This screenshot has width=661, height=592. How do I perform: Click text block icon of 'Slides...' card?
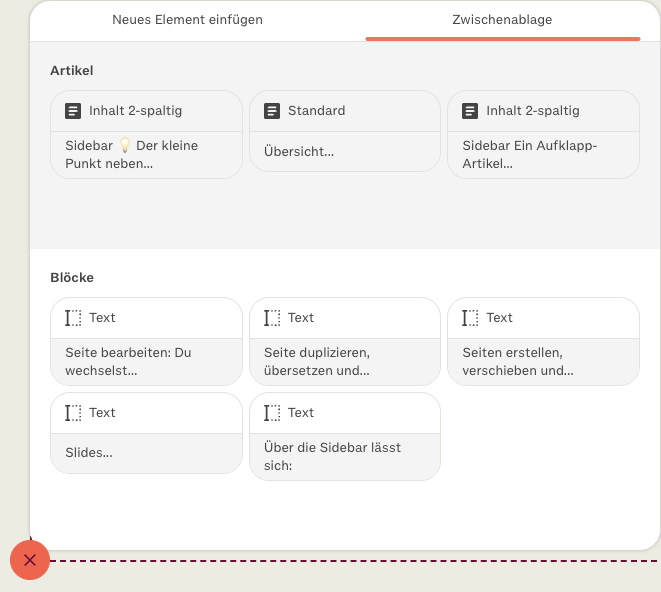73,413
